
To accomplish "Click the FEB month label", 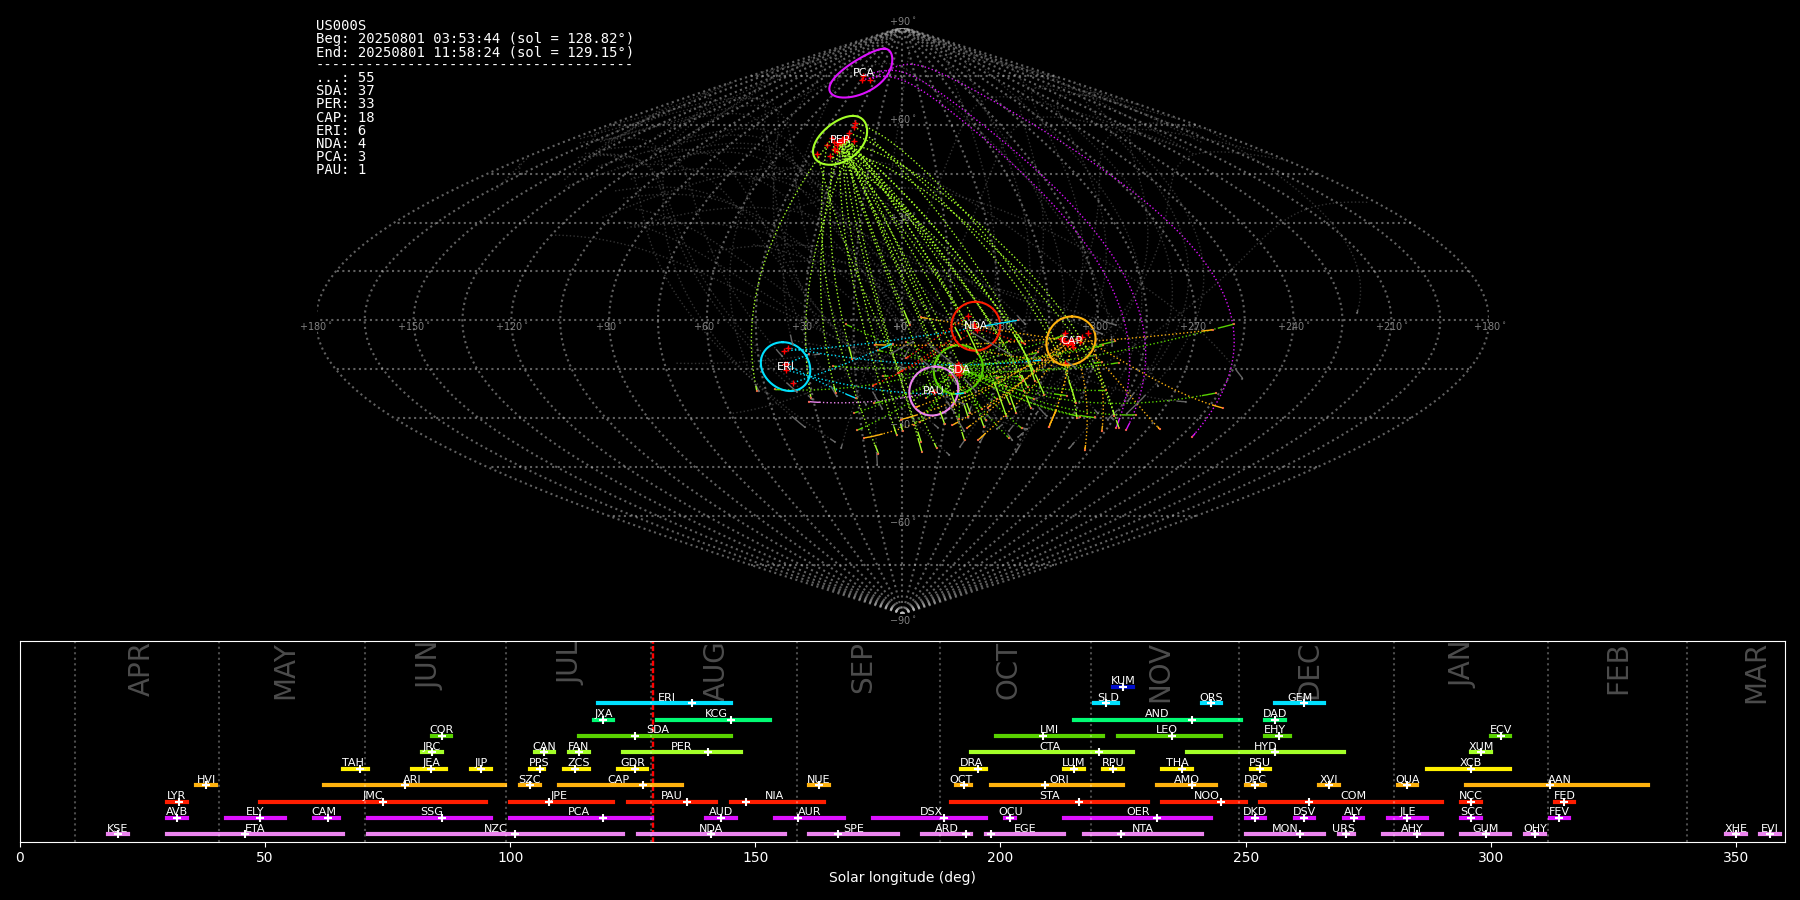I will [x=1618, y=670].
